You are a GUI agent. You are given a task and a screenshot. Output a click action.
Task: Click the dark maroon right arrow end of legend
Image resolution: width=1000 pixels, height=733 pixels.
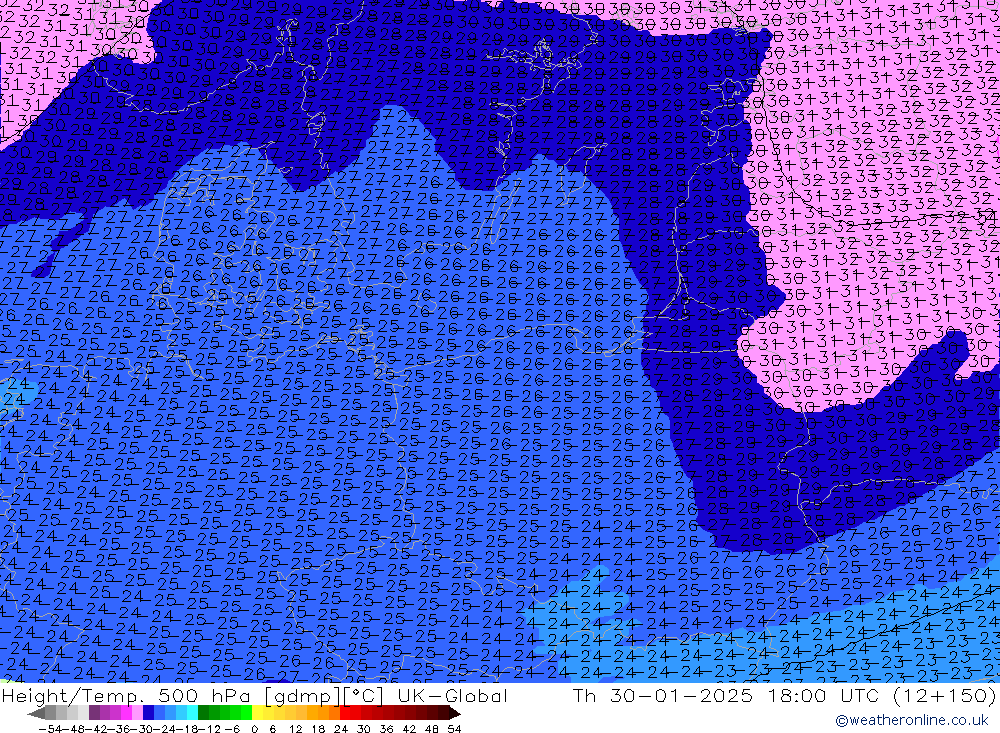(455, 714)
